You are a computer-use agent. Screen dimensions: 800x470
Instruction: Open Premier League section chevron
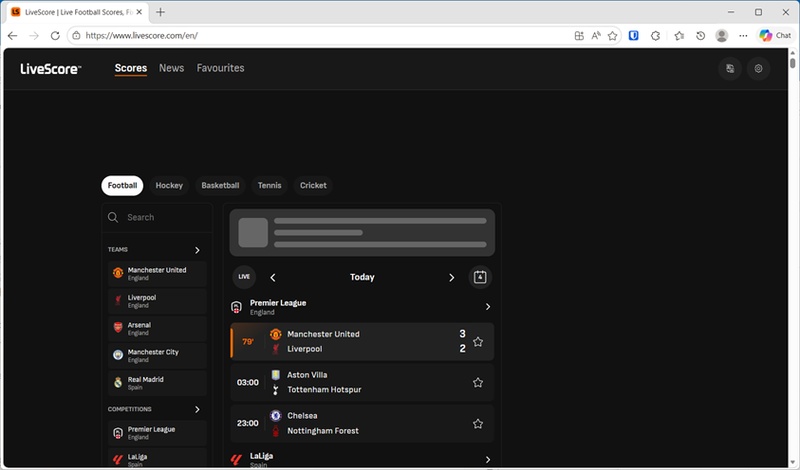tap(488, 307)
